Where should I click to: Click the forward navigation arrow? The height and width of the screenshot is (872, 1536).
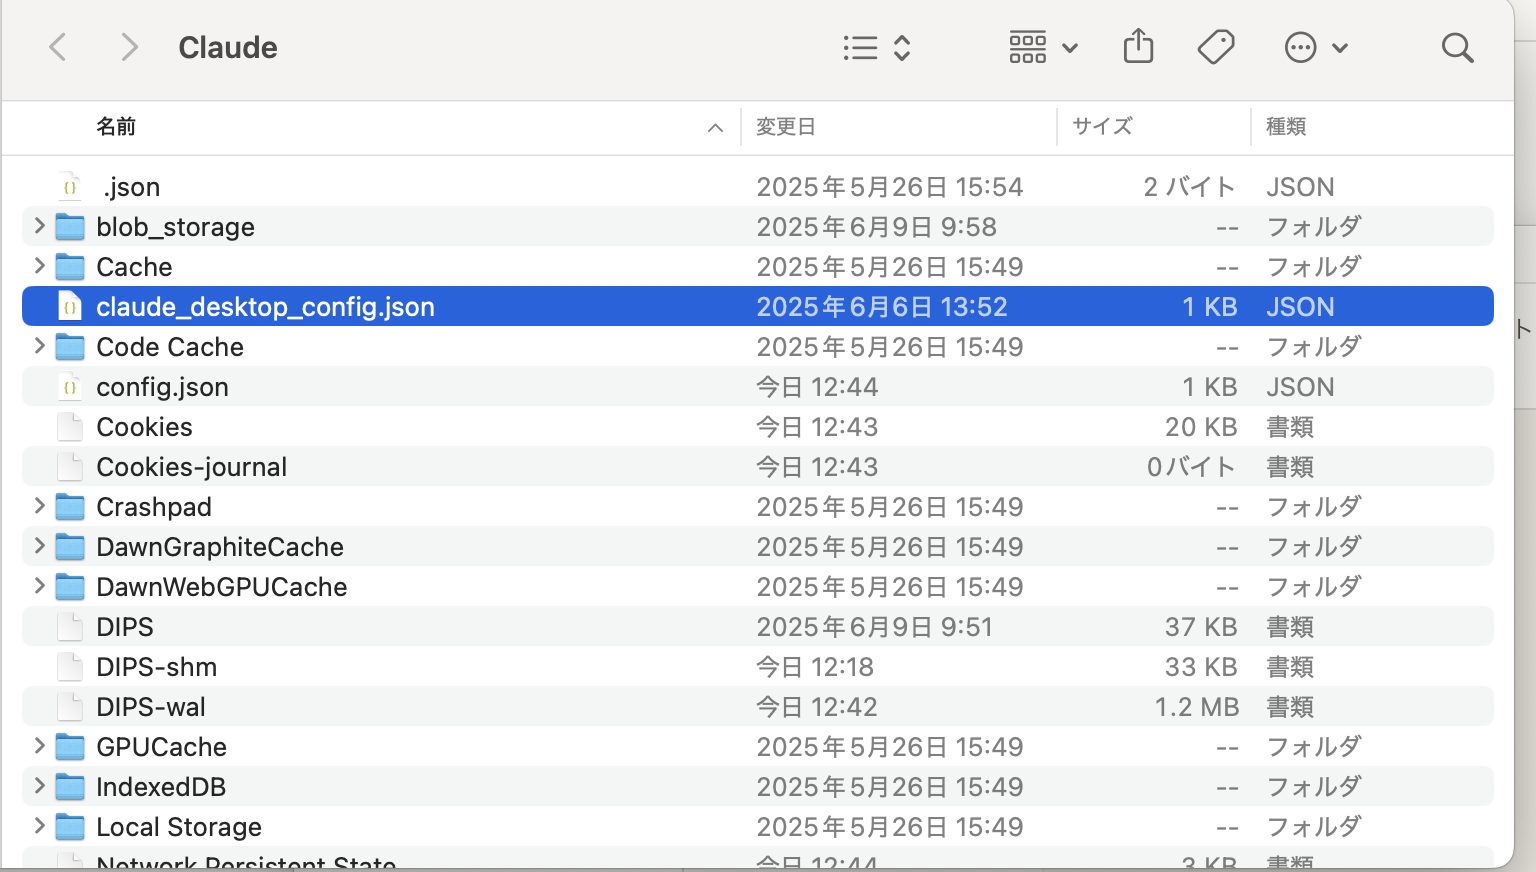point(129,47)
